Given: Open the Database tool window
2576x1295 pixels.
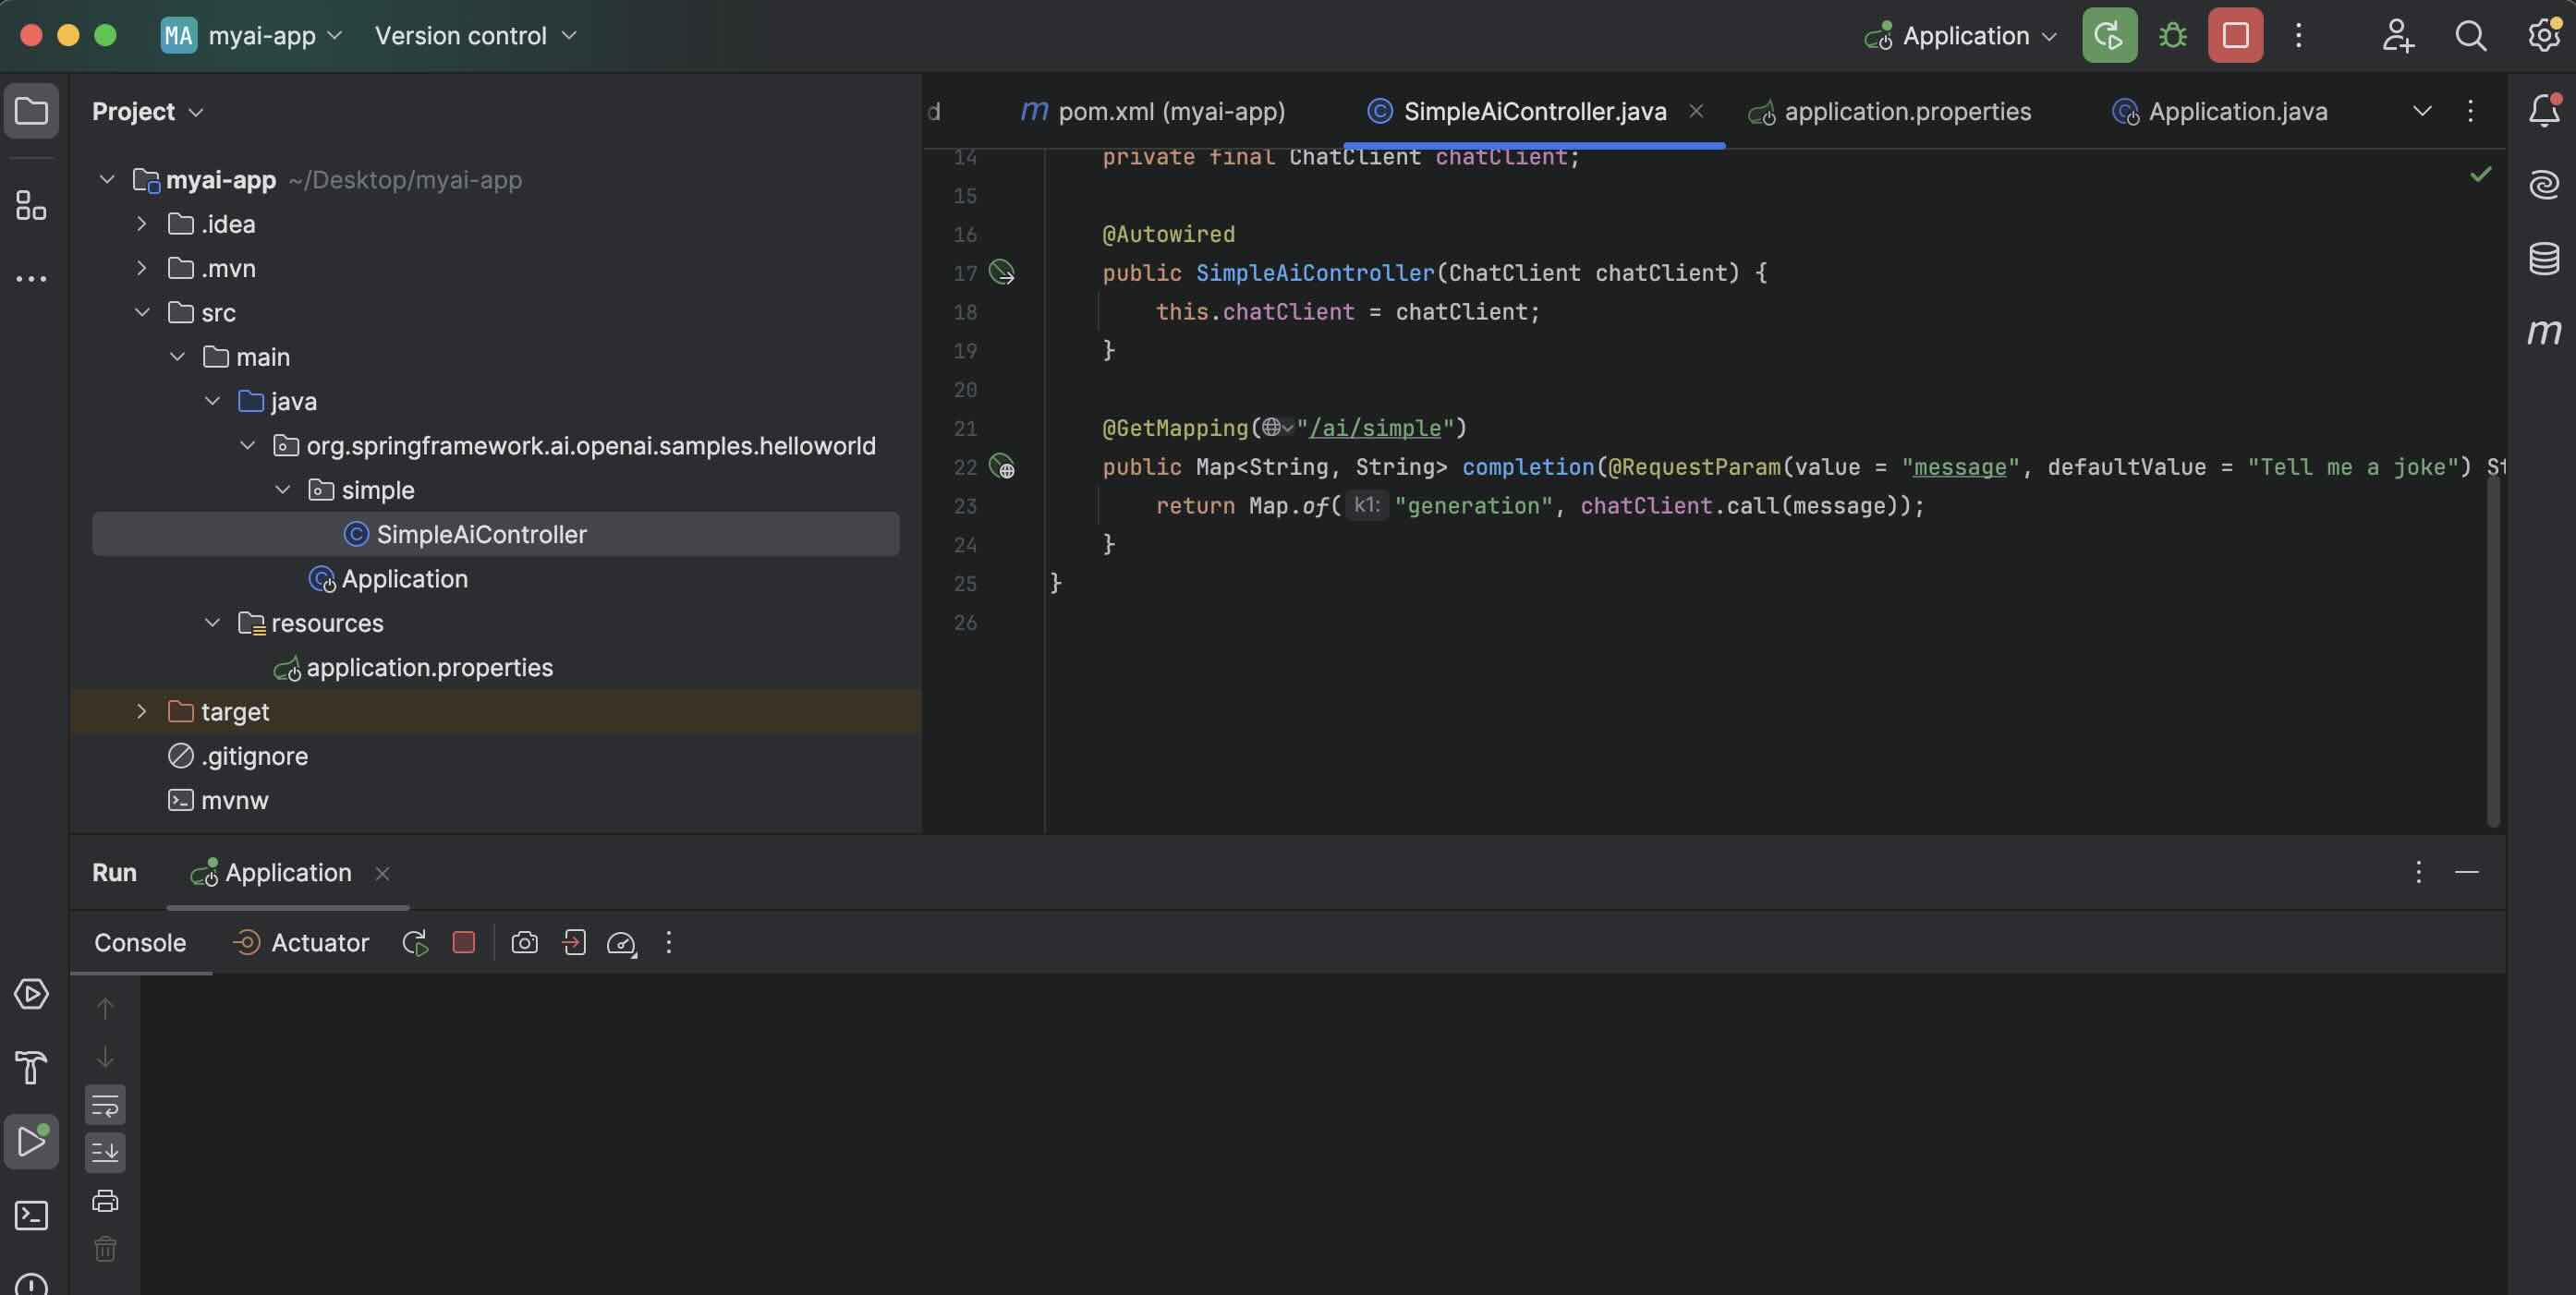Looking at the screenshot, I should click(2543, 258).
